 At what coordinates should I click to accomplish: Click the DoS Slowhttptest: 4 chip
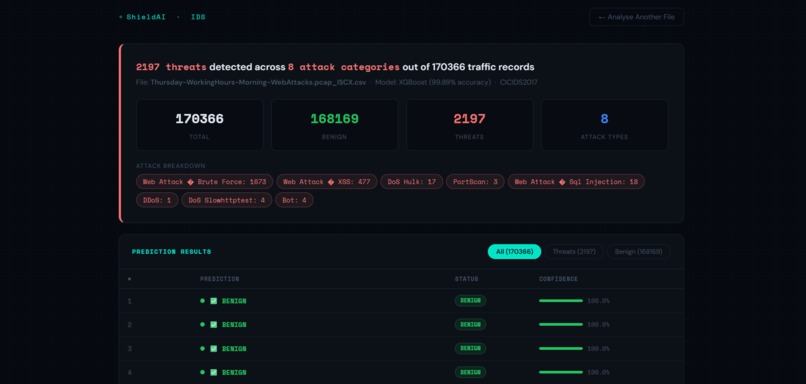[227, 200]
